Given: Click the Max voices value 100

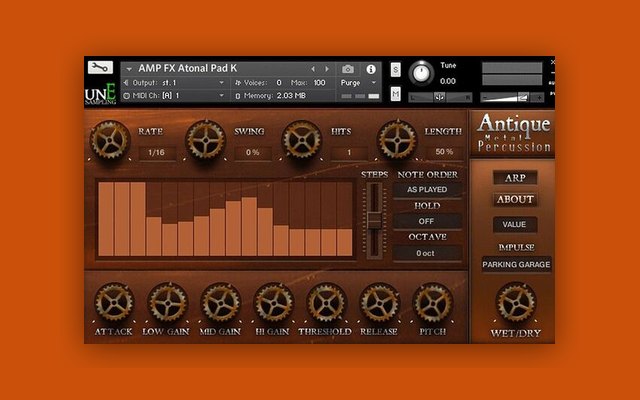Looking at the screenshot, I should (319, 83).
